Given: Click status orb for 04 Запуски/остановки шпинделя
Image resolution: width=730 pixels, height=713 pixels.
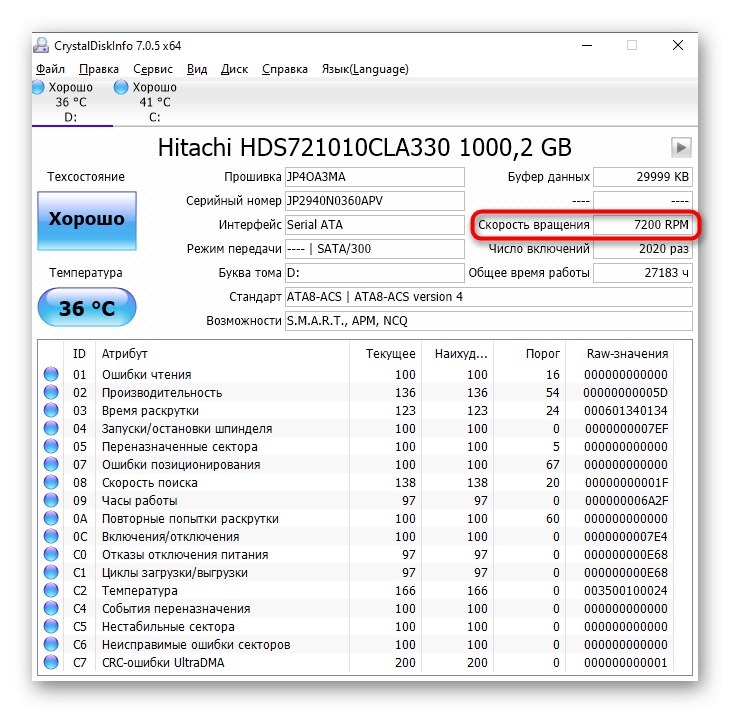Looking at the screenshot, I should pos(51,428).
